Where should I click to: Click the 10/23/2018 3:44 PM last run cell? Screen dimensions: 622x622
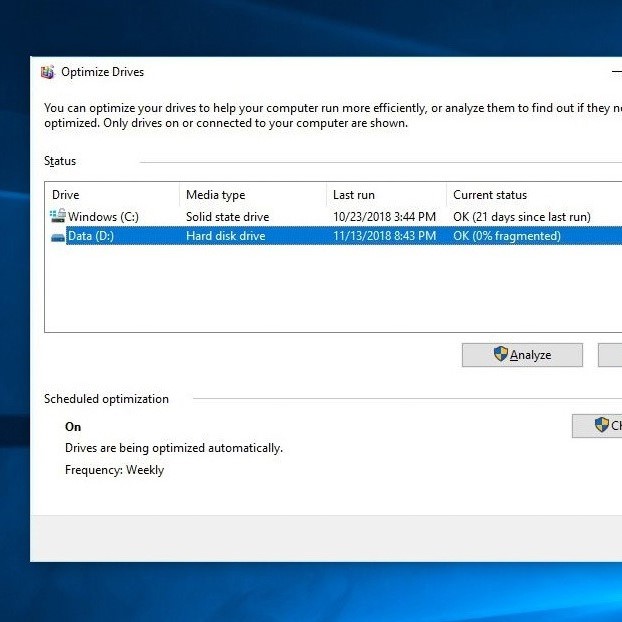click(384, 217)
